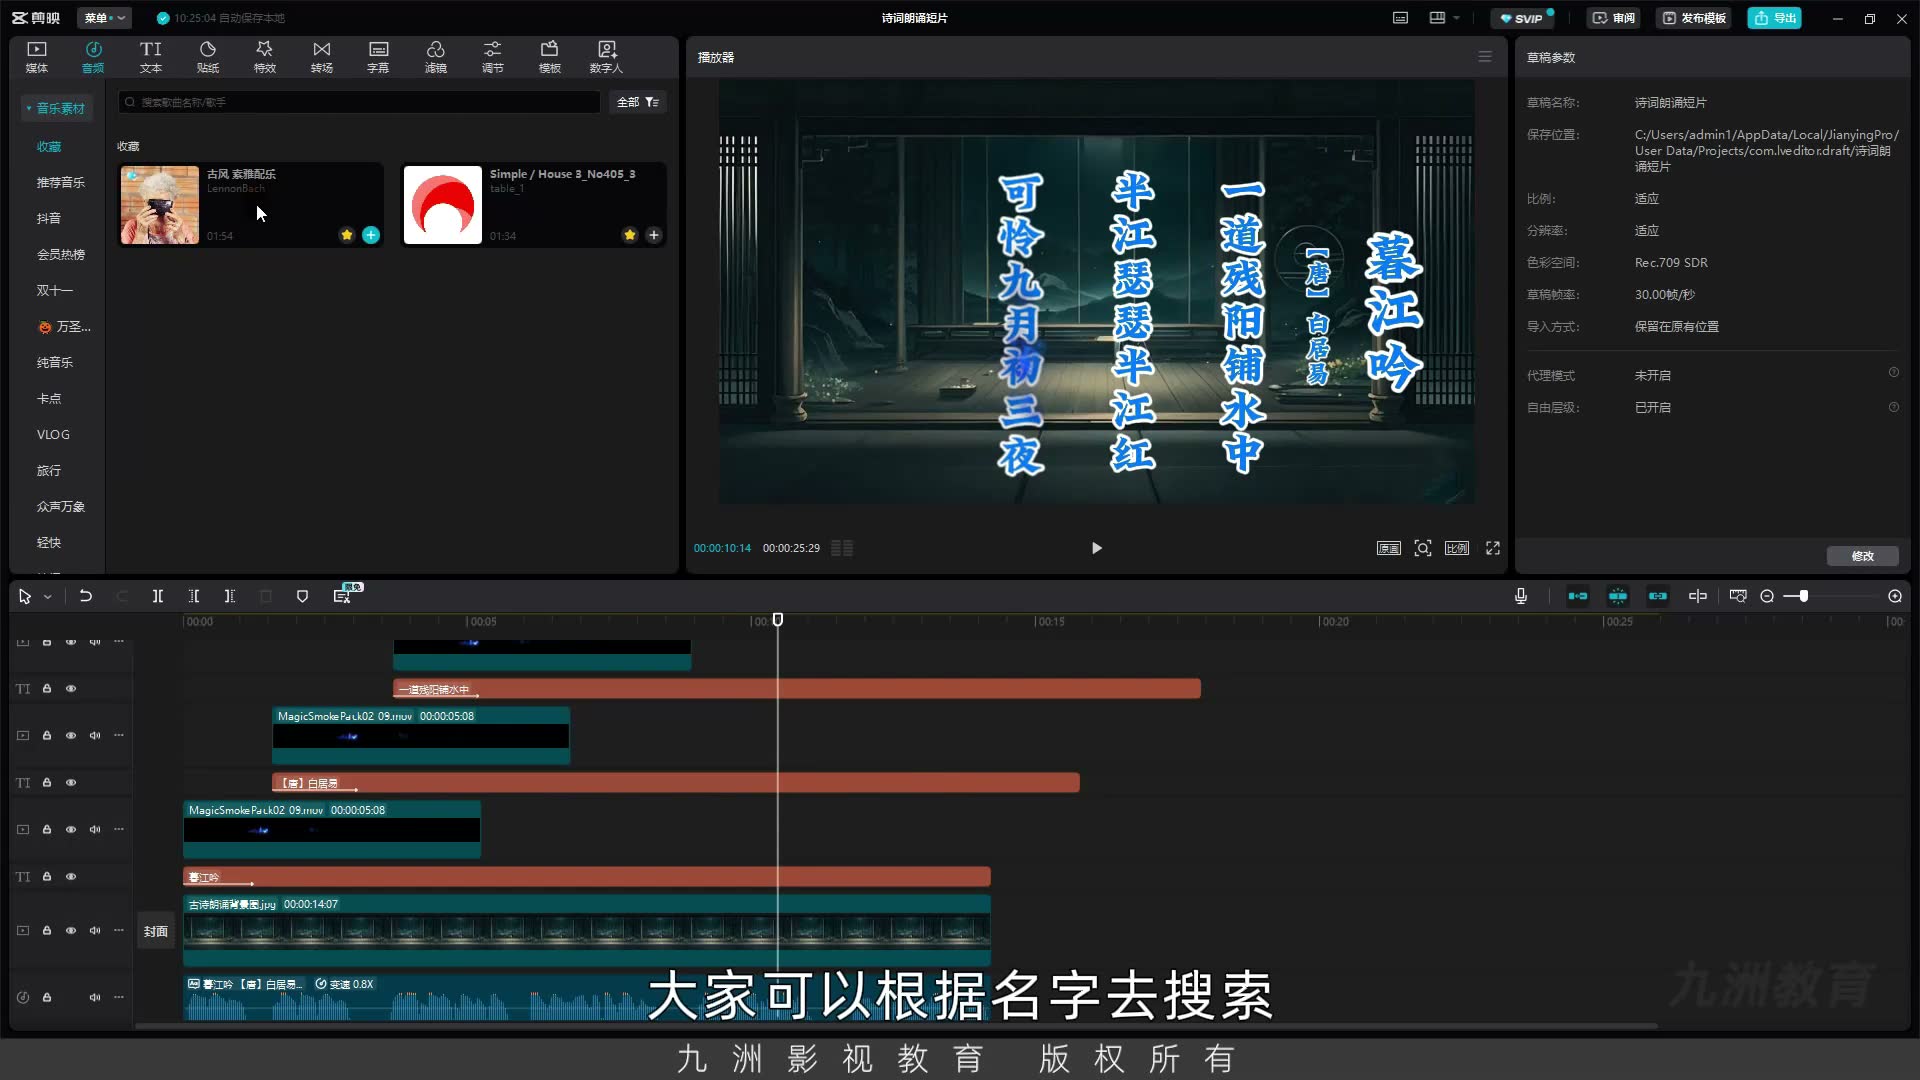The image size is (1920, 1080).
Task: Play the 古风 素雅配乐 track thumbnail
Action: [160, 205]
